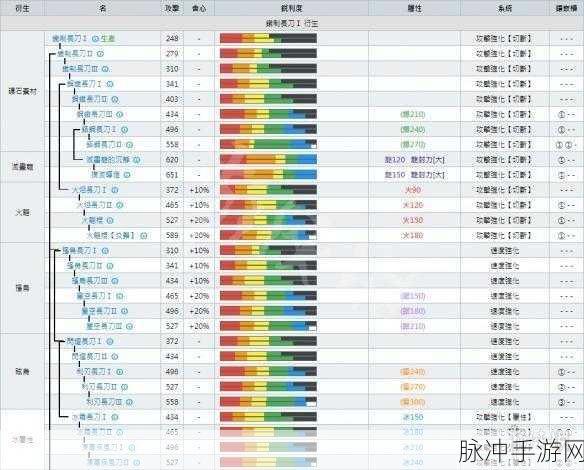Click the sharpness bar of the 620 weapon
Viewport: 584px width, 470px height.
coord(268,160)
